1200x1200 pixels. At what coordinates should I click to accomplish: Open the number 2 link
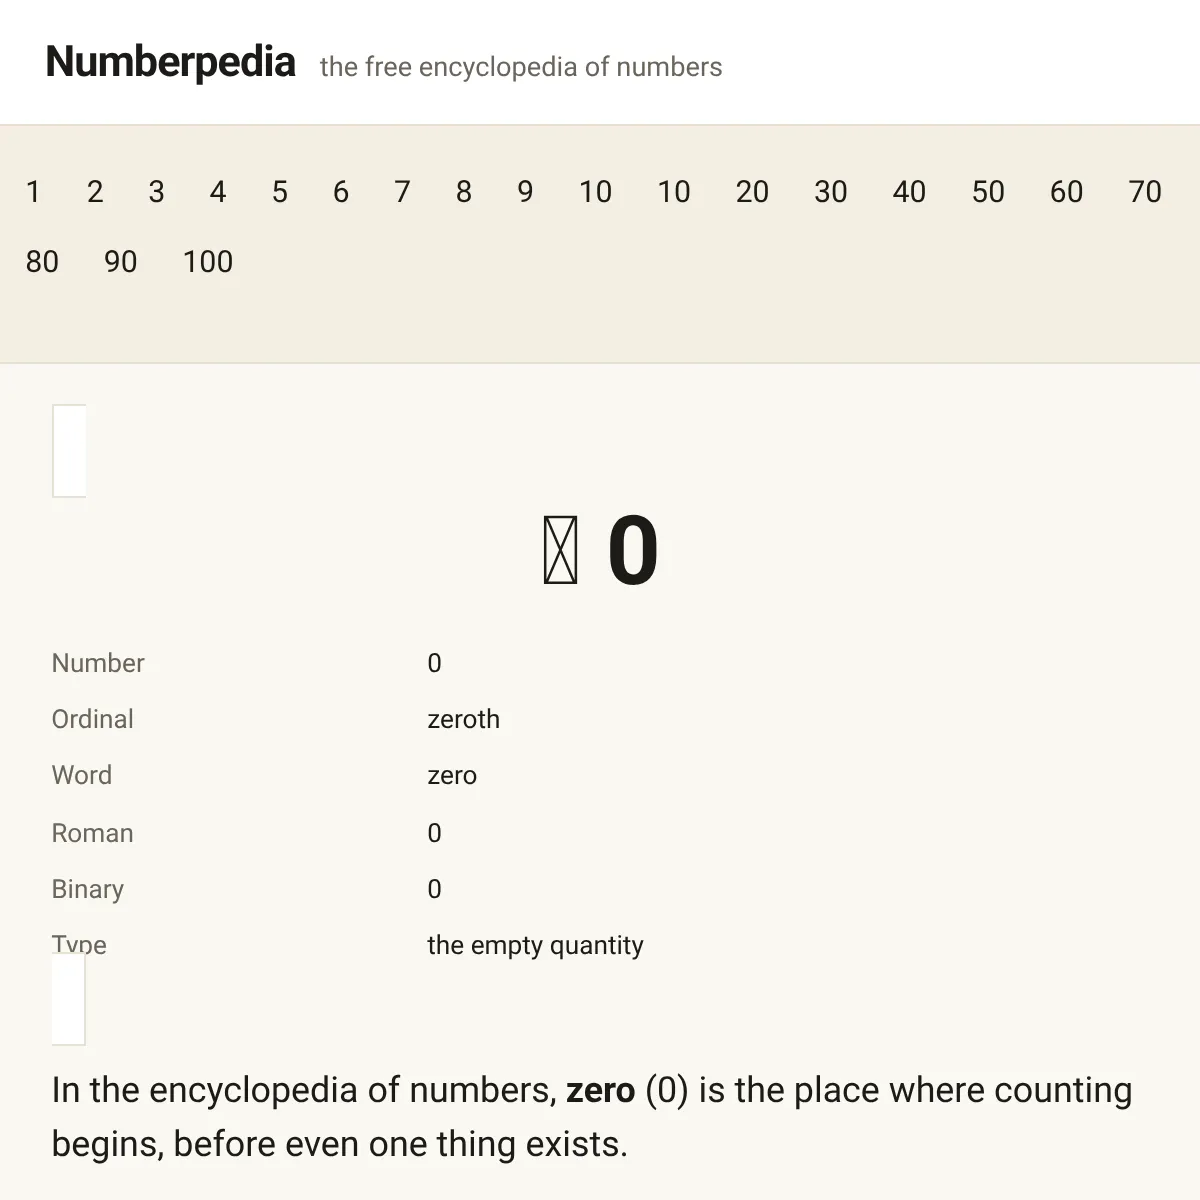tap(95, 191)
